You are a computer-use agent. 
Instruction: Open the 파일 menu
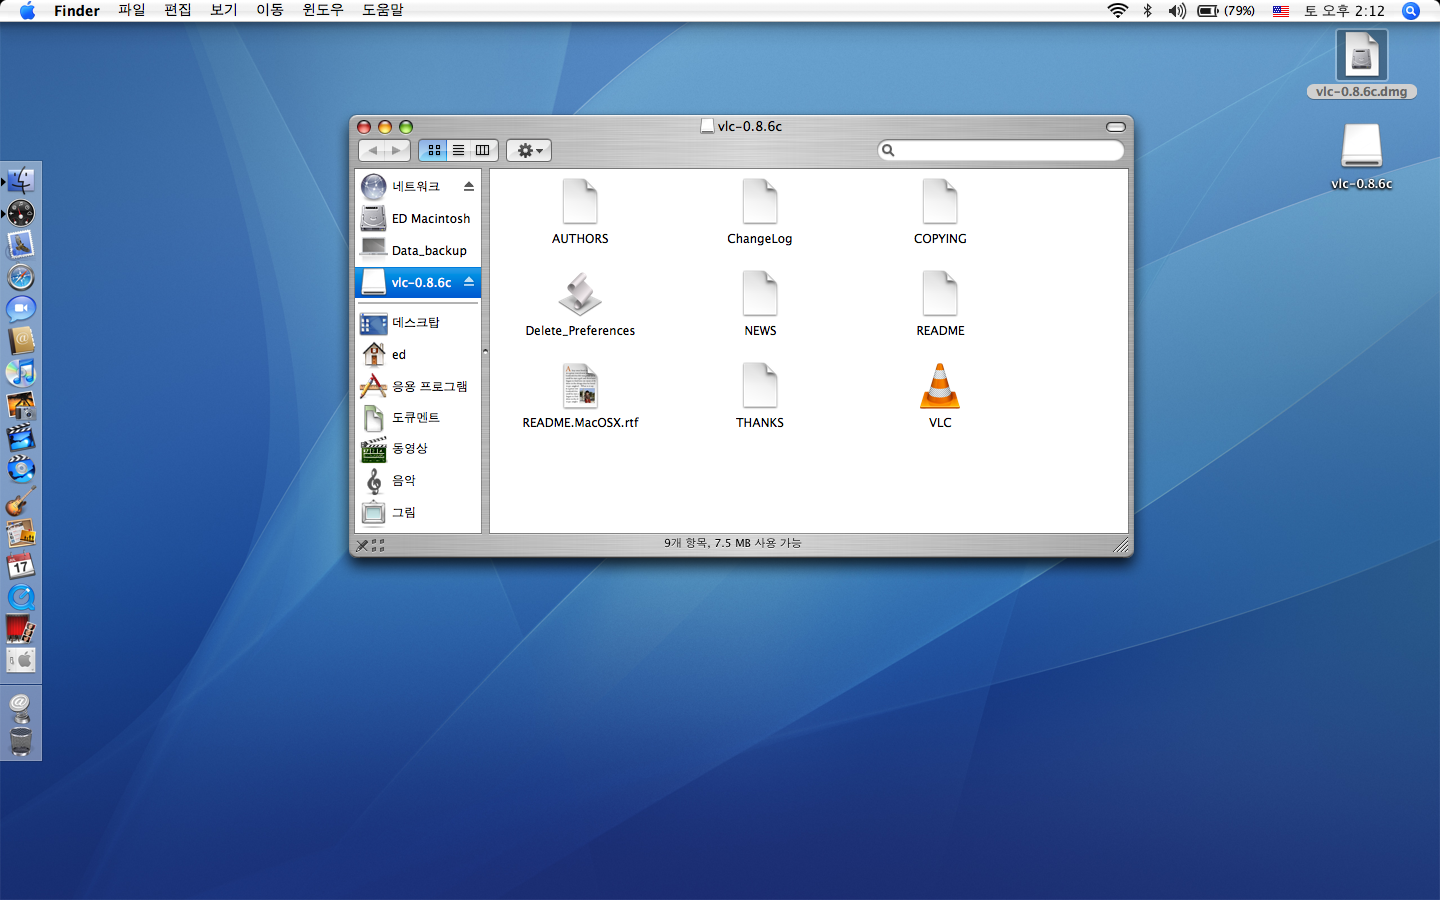coord(132,10)
